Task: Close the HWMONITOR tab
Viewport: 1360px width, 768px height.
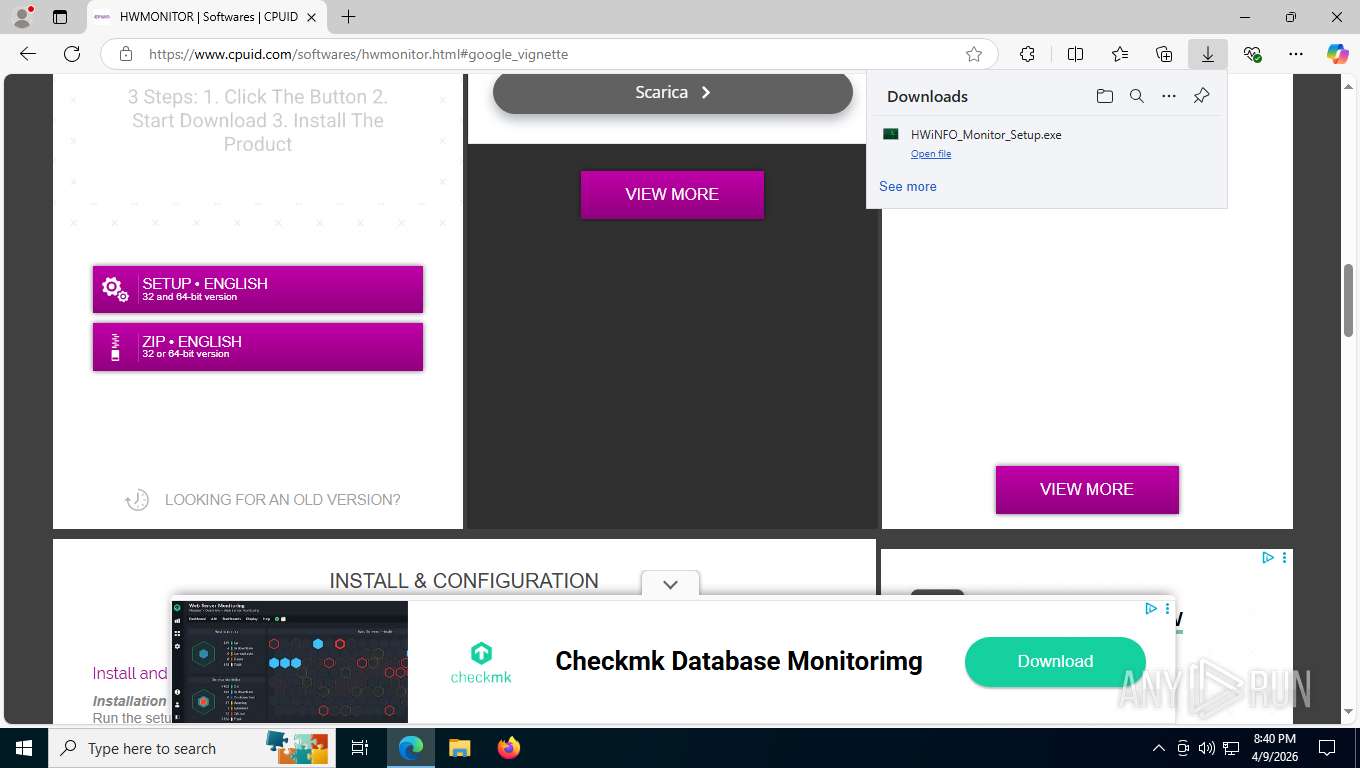Action: (x=312, y=17)
